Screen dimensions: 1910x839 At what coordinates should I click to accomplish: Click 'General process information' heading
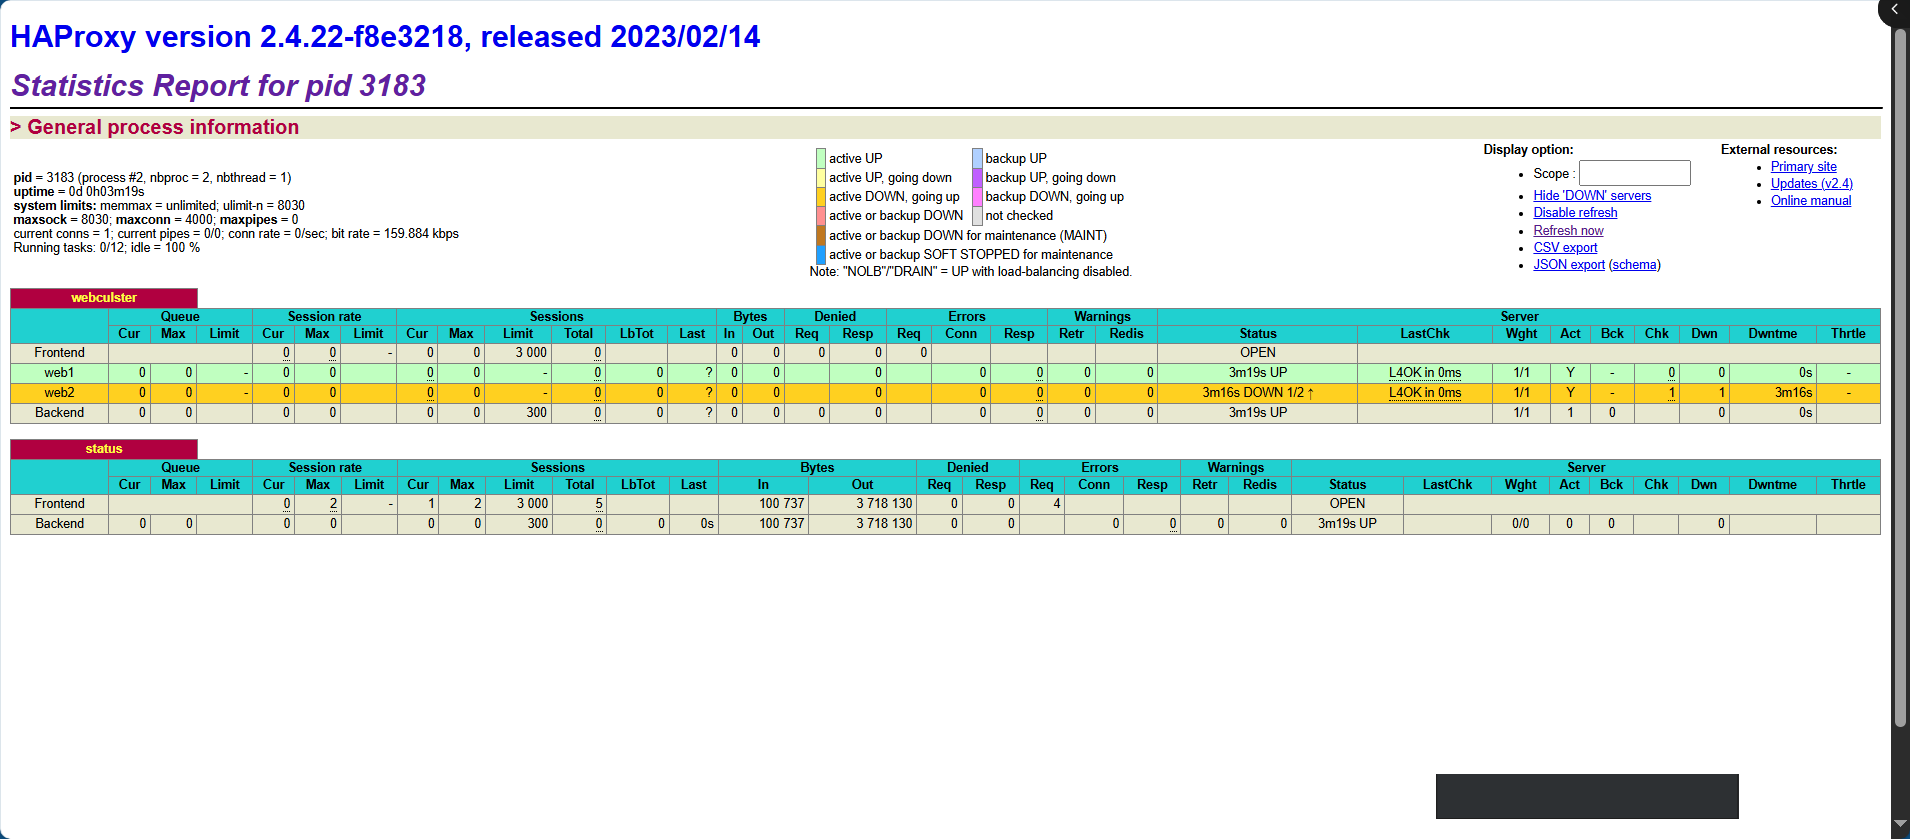pos(163,127)
